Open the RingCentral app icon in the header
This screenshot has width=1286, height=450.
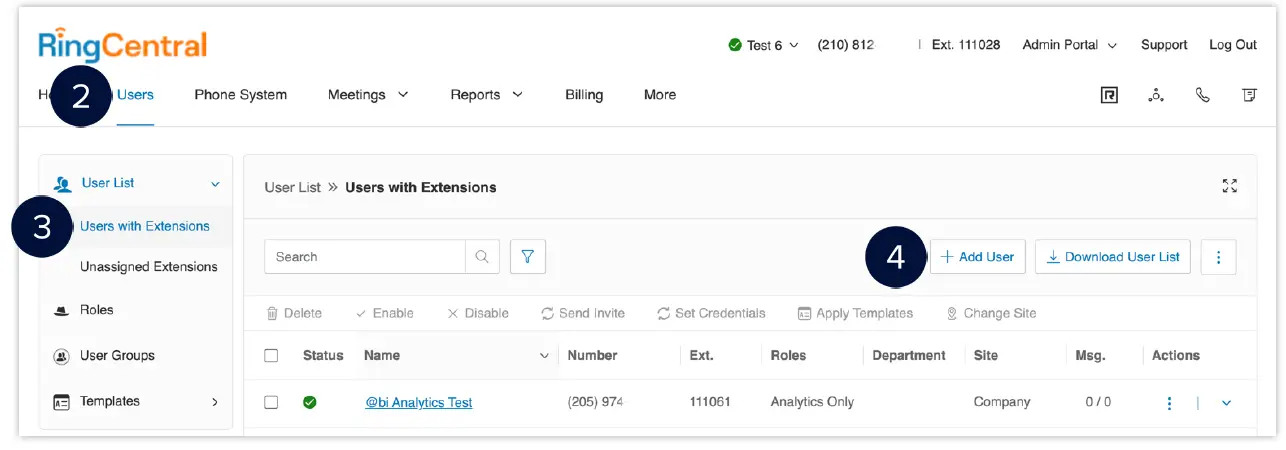1108,95
